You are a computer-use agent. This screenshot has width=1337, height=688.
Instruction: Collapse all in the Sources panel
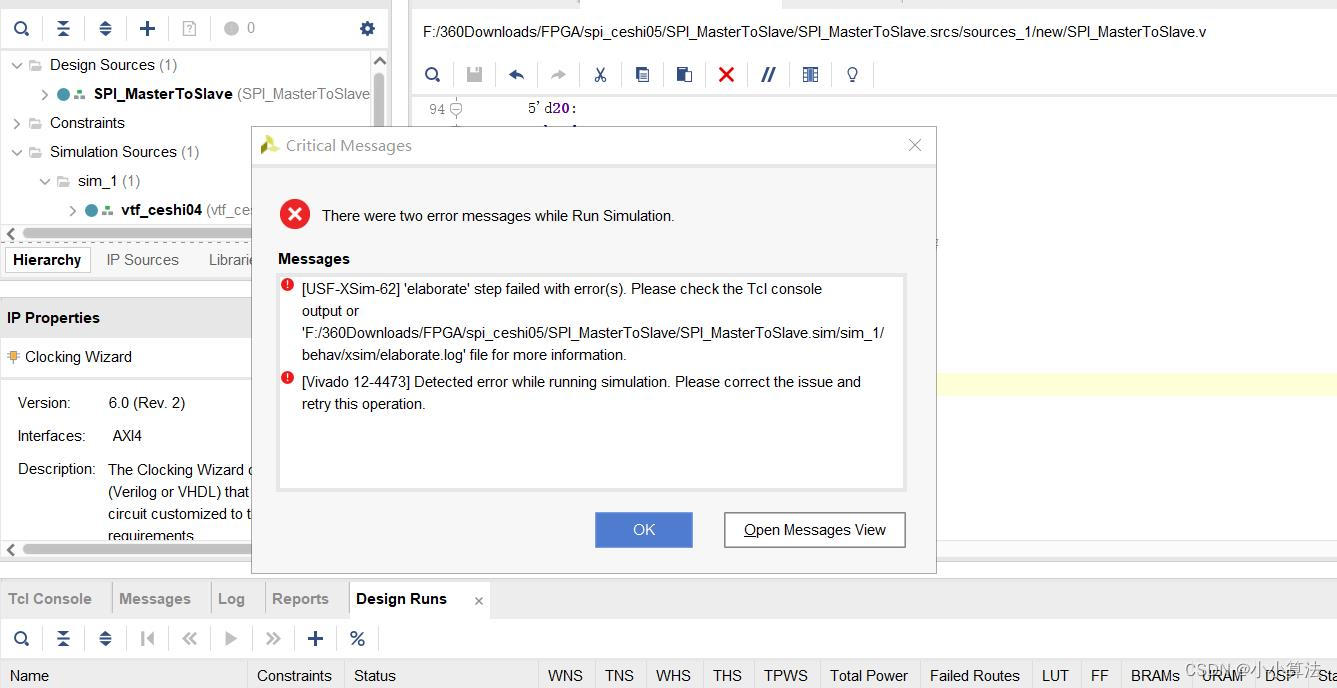(x=63, y=28)
